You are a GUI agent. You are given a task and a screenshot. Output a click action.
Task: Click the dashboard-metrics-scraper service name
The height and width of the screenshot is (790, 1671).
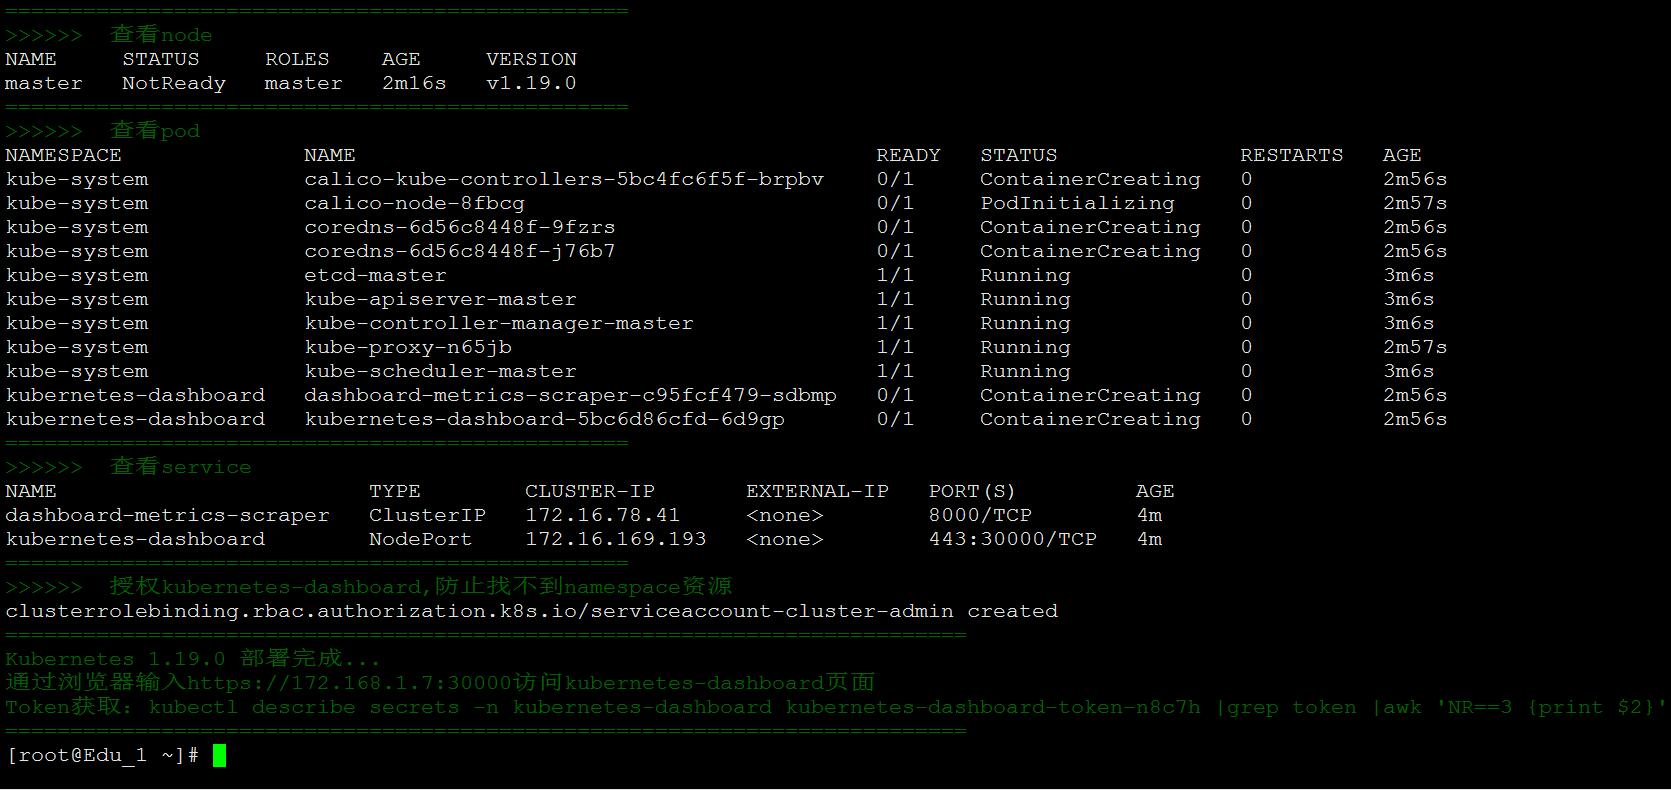pos(167,515)
